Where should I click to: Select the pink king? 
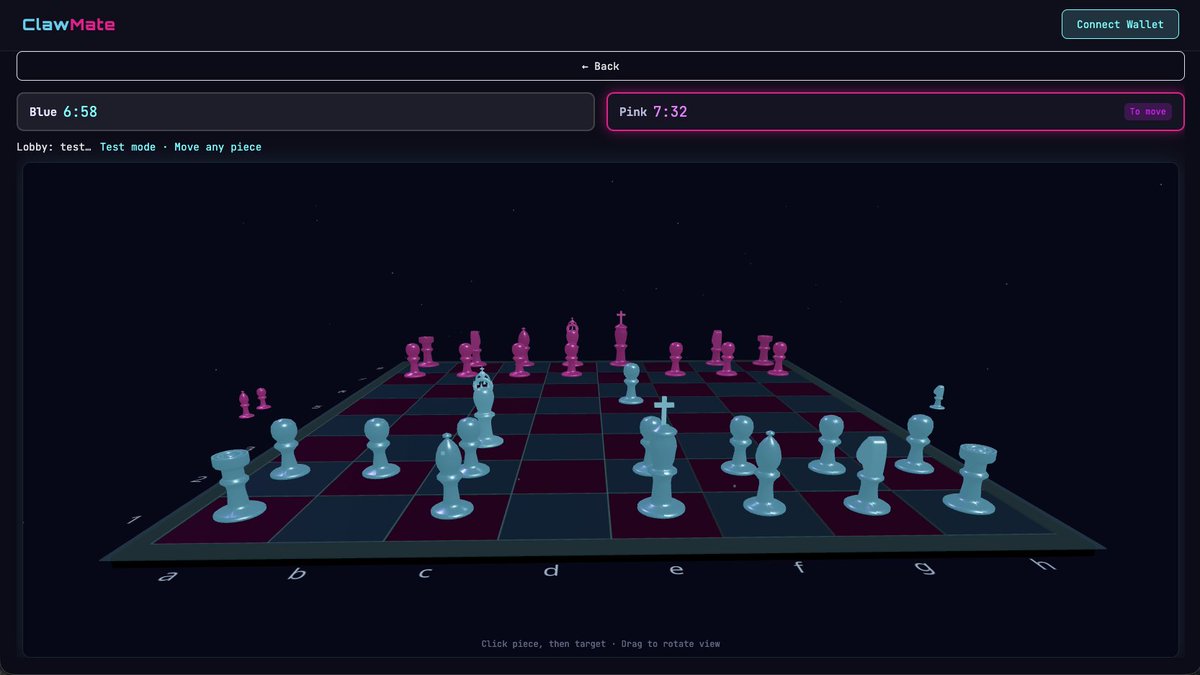coord(621,339)
